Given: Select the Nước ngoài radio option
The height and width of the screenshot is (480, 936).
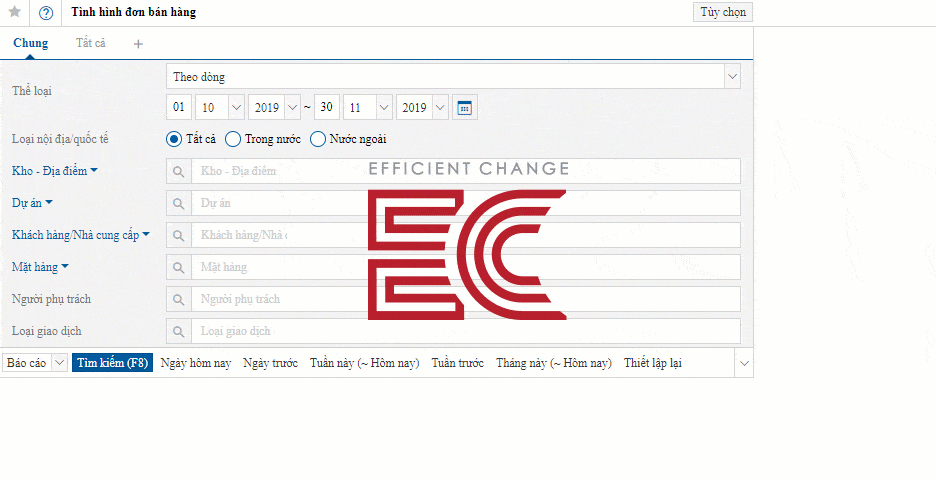Looking at the screenshot, I should (x=318, y=139).
